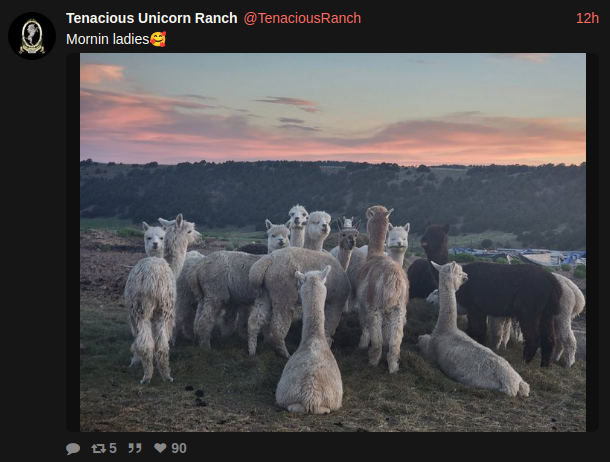The width and height of the screenshot is (610, 462).
Task: Open the Tenacious Unicorn Ranch display name
Action: (x=152, y=18)
